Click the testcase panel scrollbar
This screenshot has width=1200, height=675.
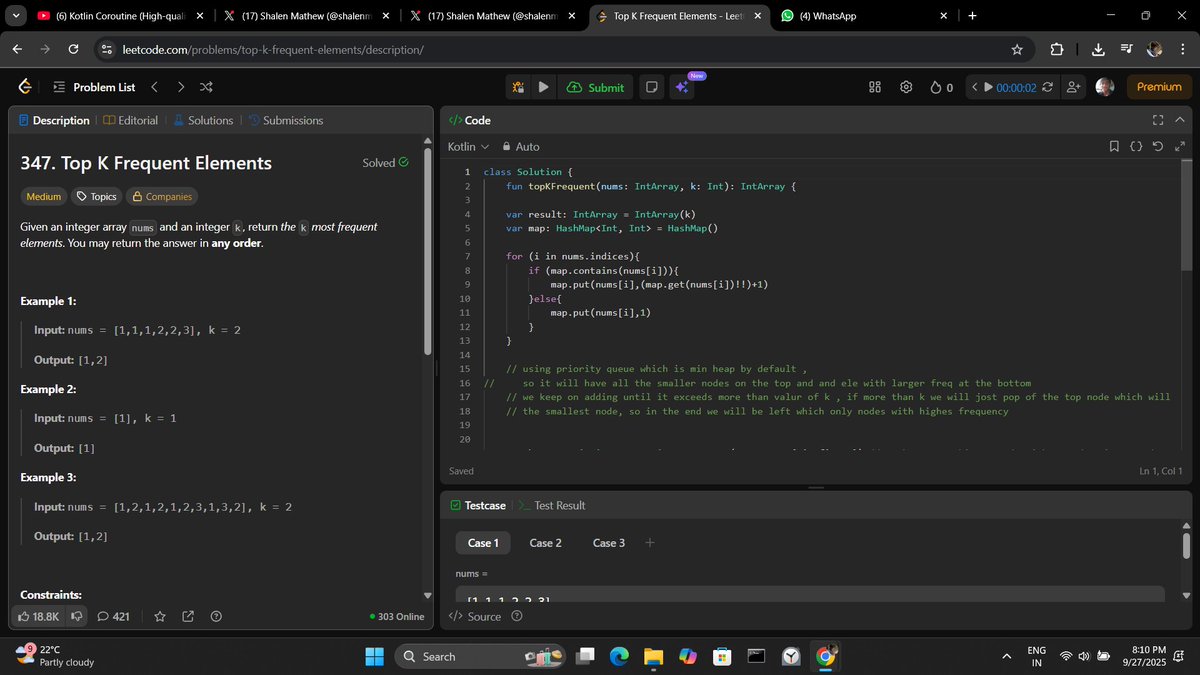[1186, 545]
